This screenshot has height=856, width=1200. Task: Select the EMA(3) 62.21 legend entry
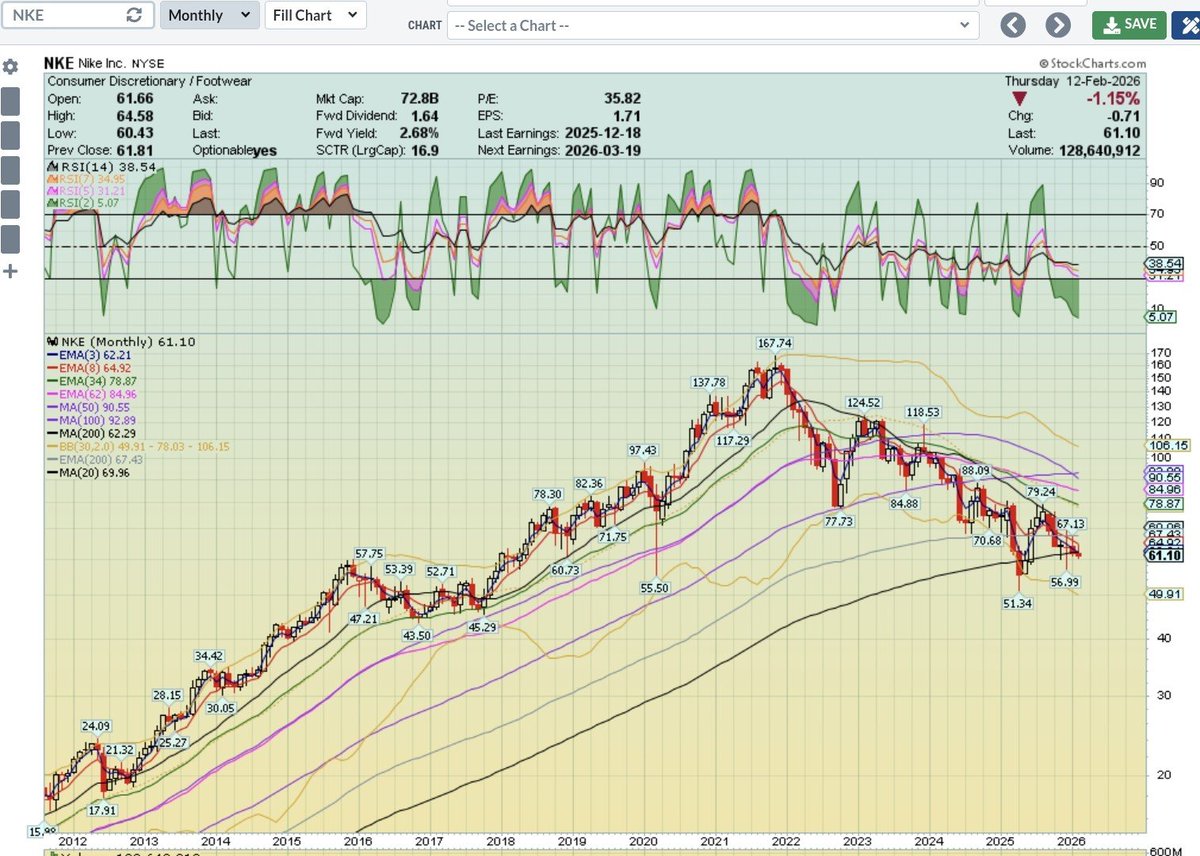click(88, 354)
